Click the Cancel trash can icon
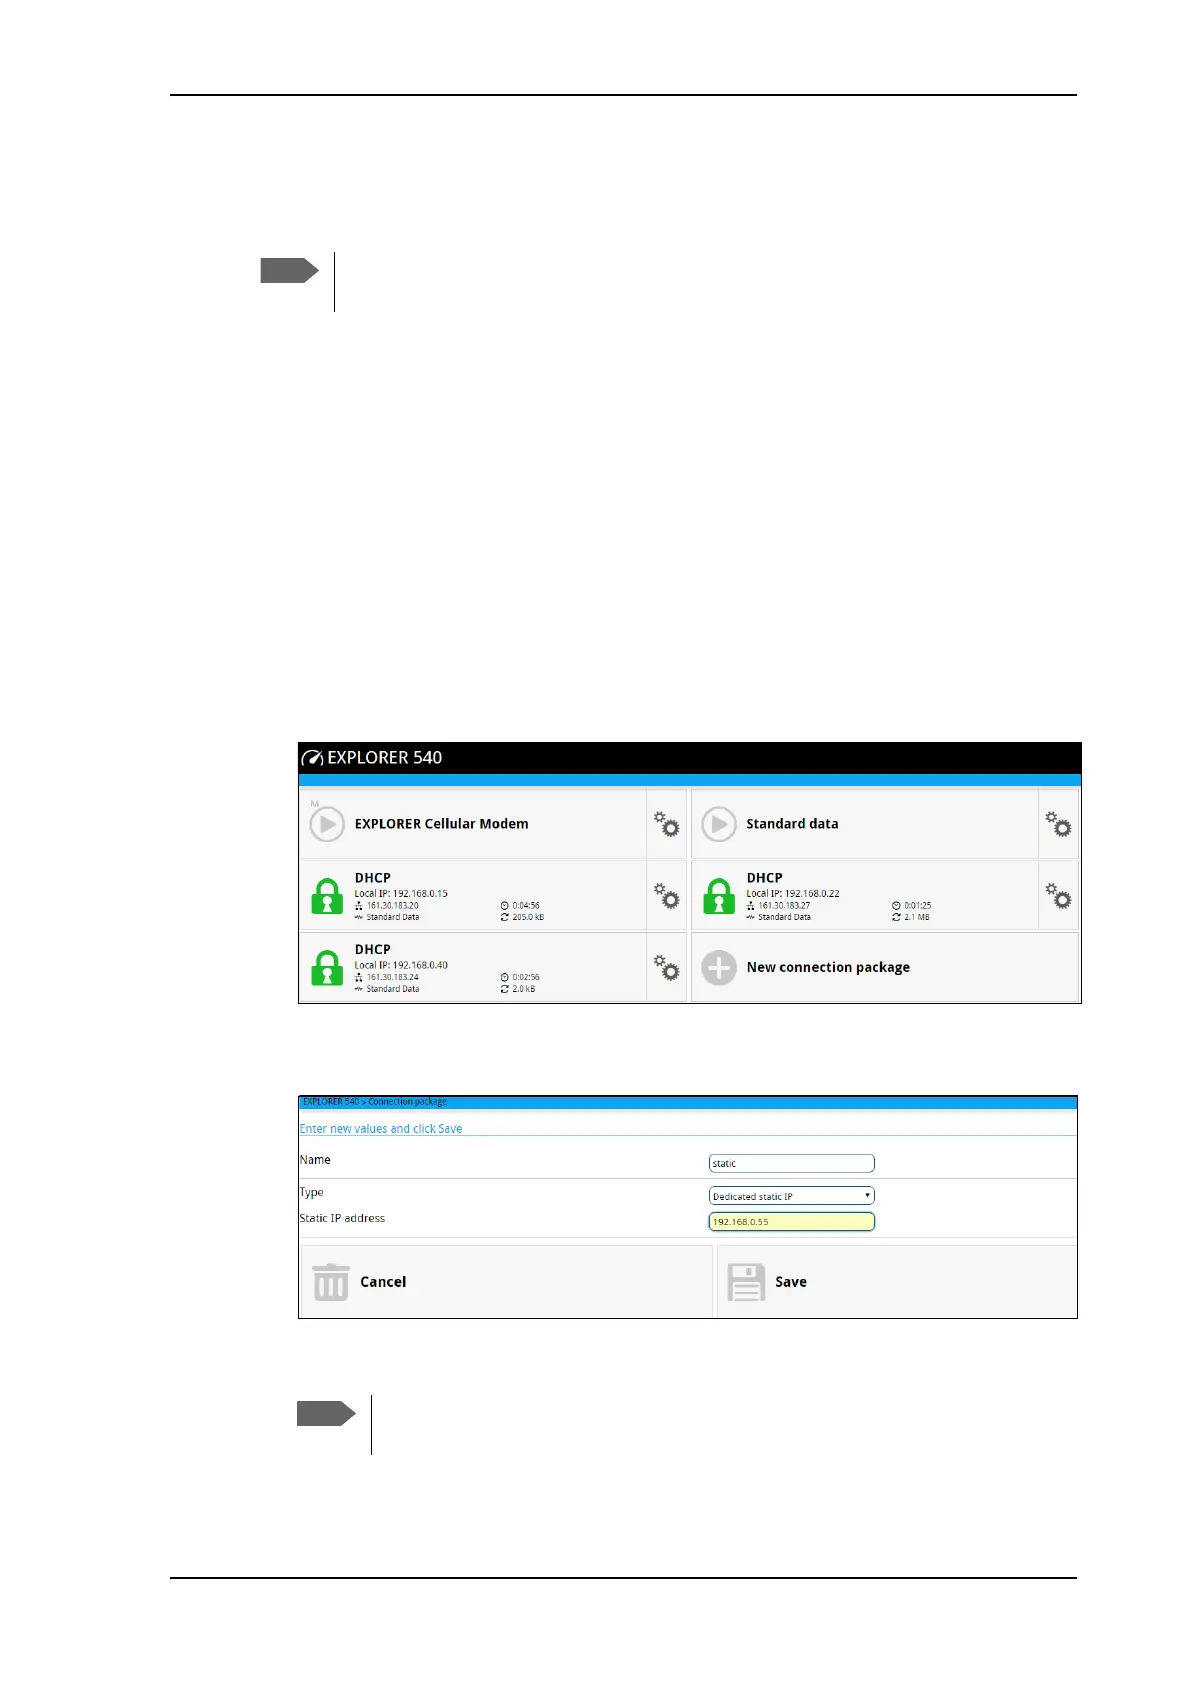 click(x=331, y=1282)
